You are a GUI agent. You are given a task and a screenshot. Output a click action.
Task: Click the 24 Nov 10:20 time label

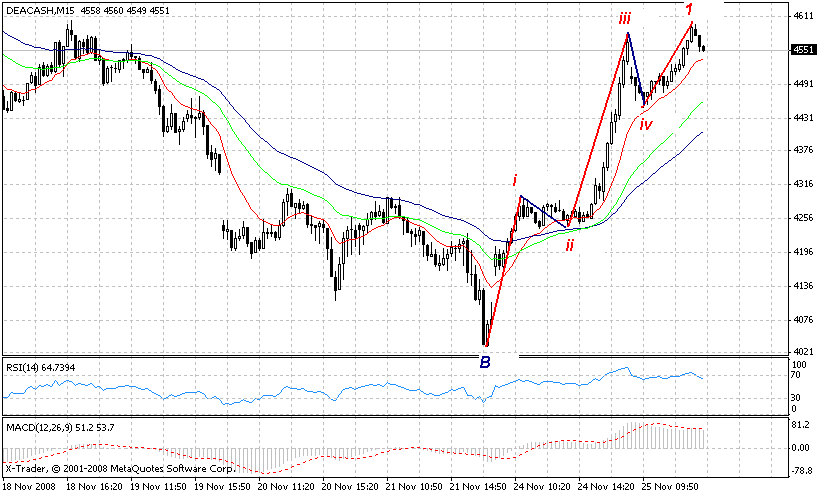coord(542,487)
